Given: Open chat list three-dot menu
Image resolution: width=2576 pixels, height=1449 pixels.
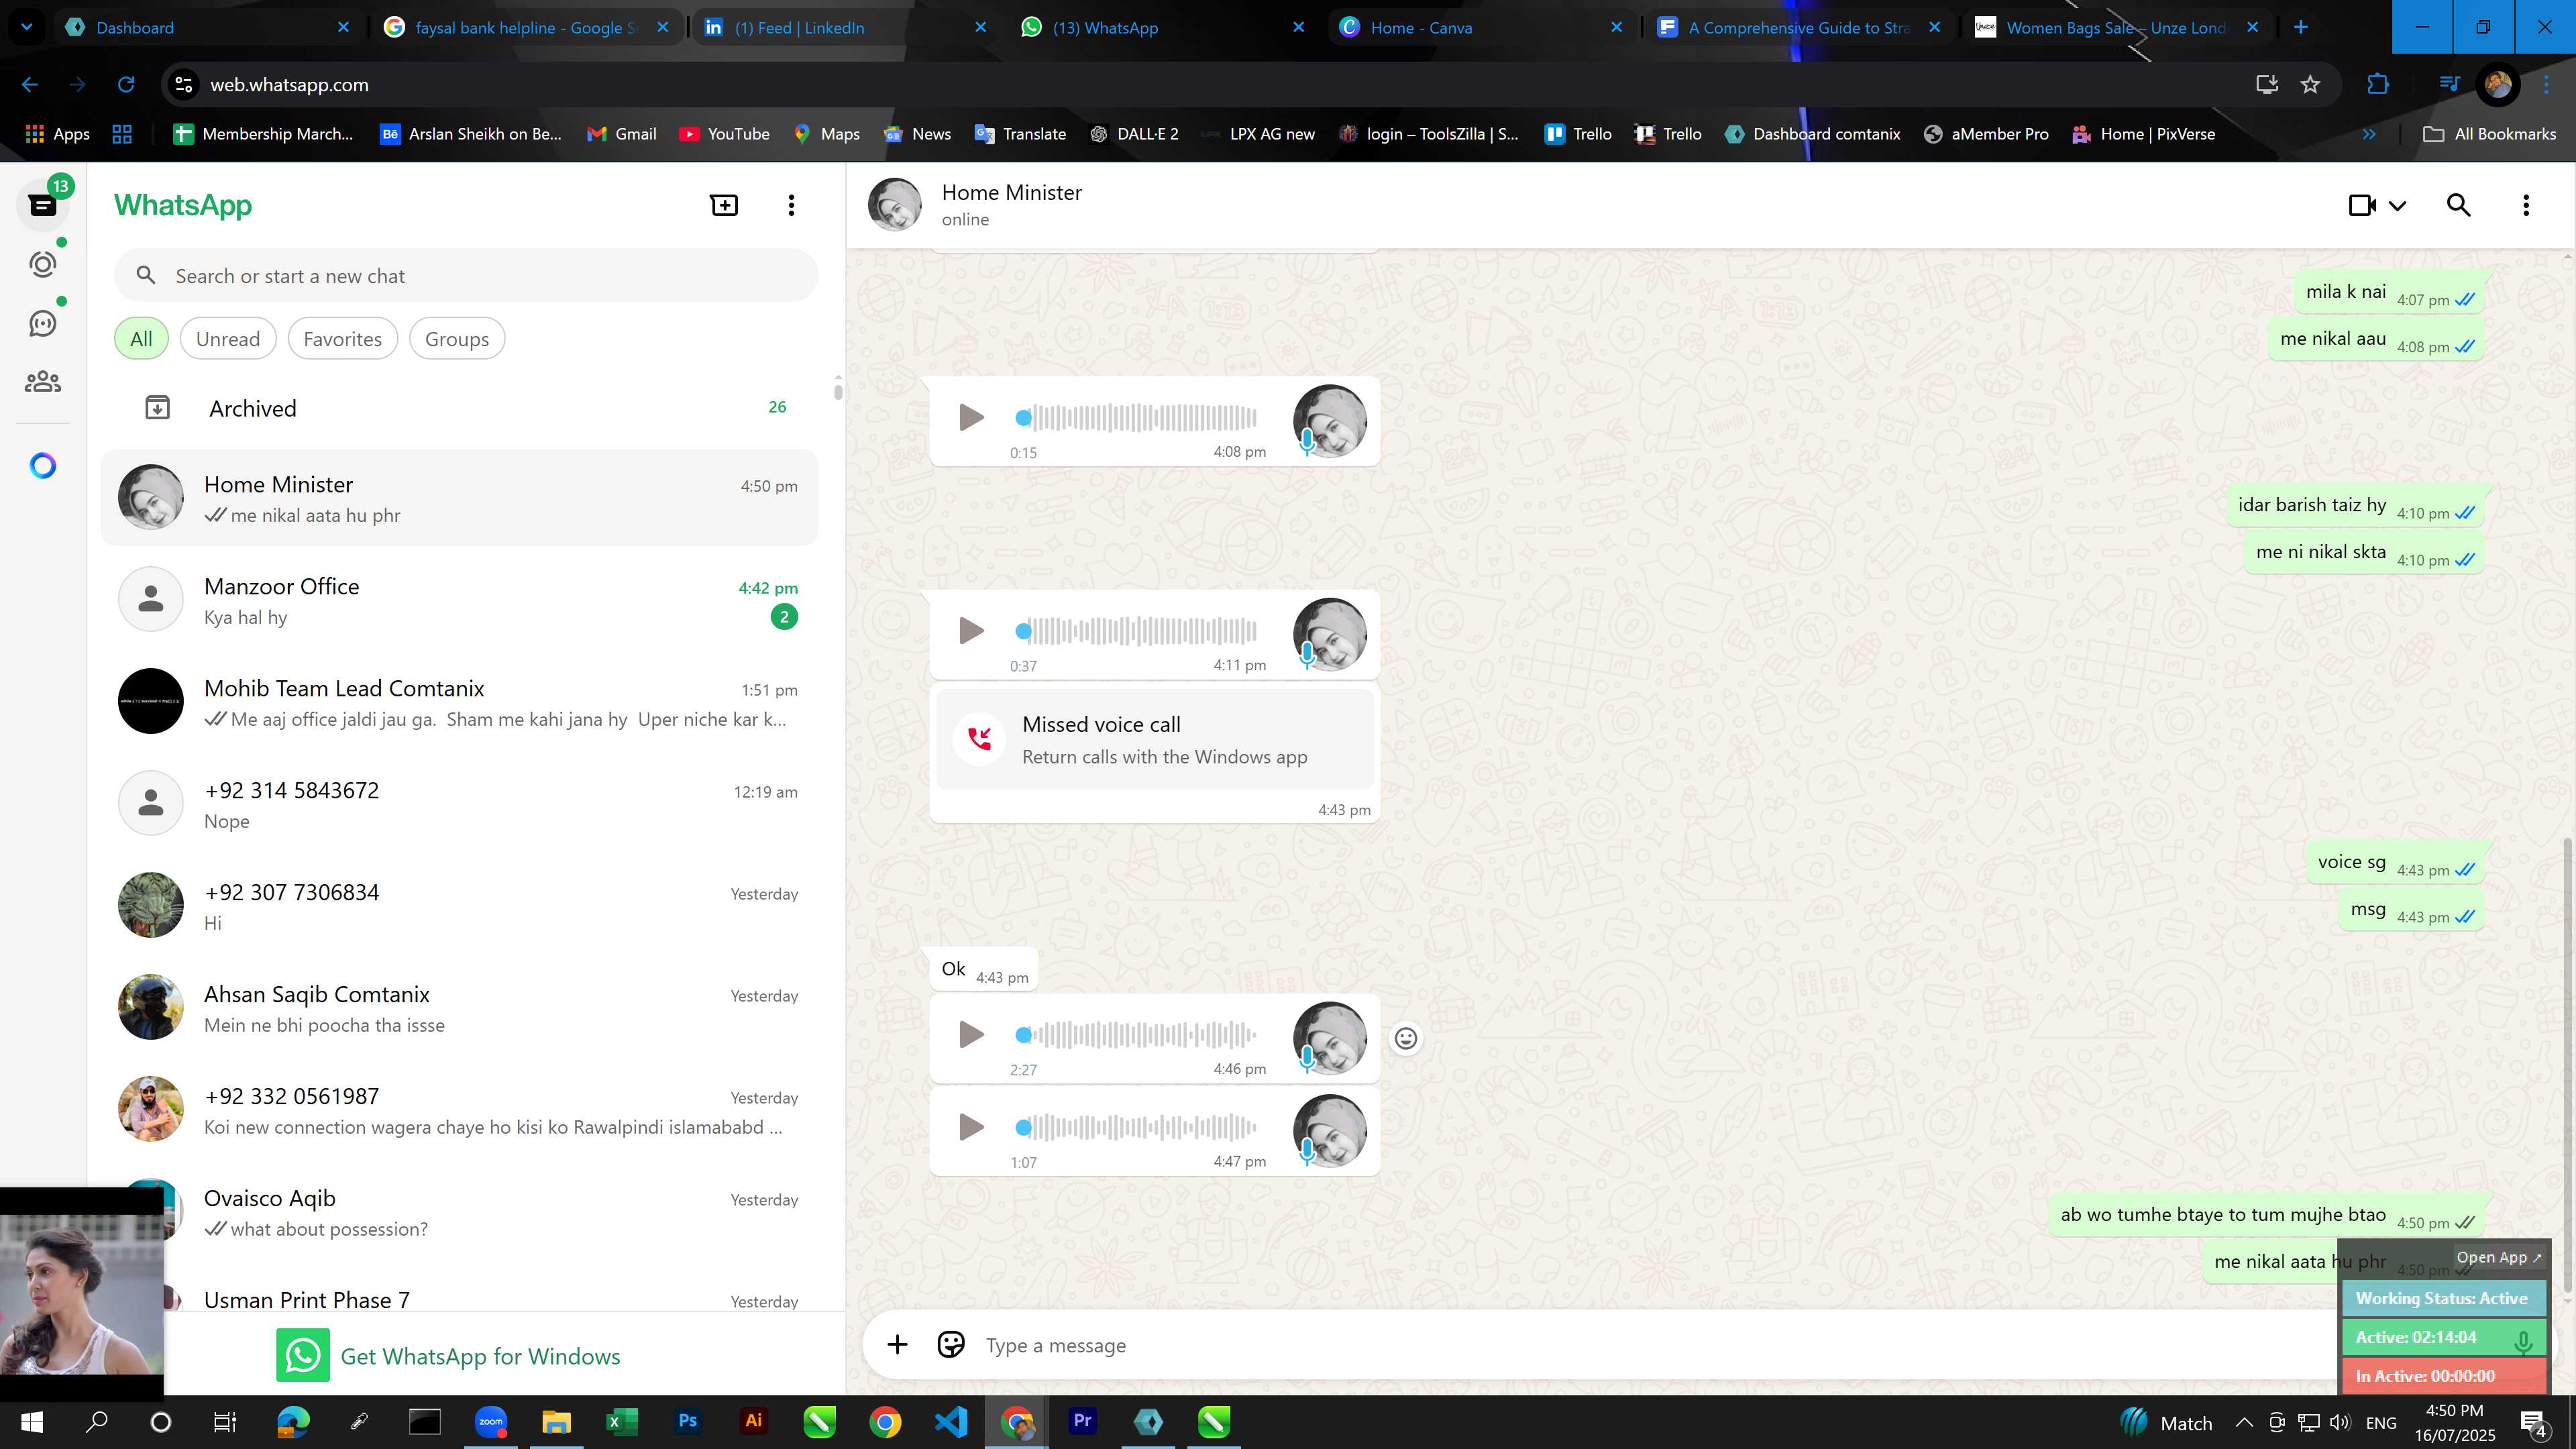Looking at the screenshot, I should tap(791, 205).
